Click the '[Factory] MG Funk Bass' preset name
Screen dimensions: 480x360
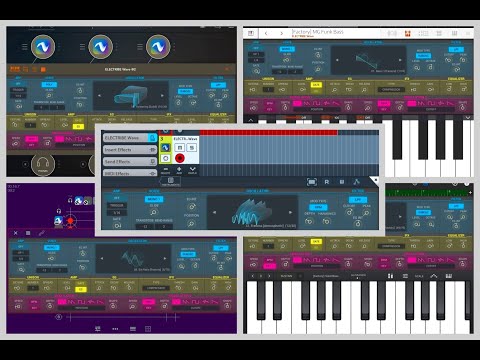click(317, 32)
